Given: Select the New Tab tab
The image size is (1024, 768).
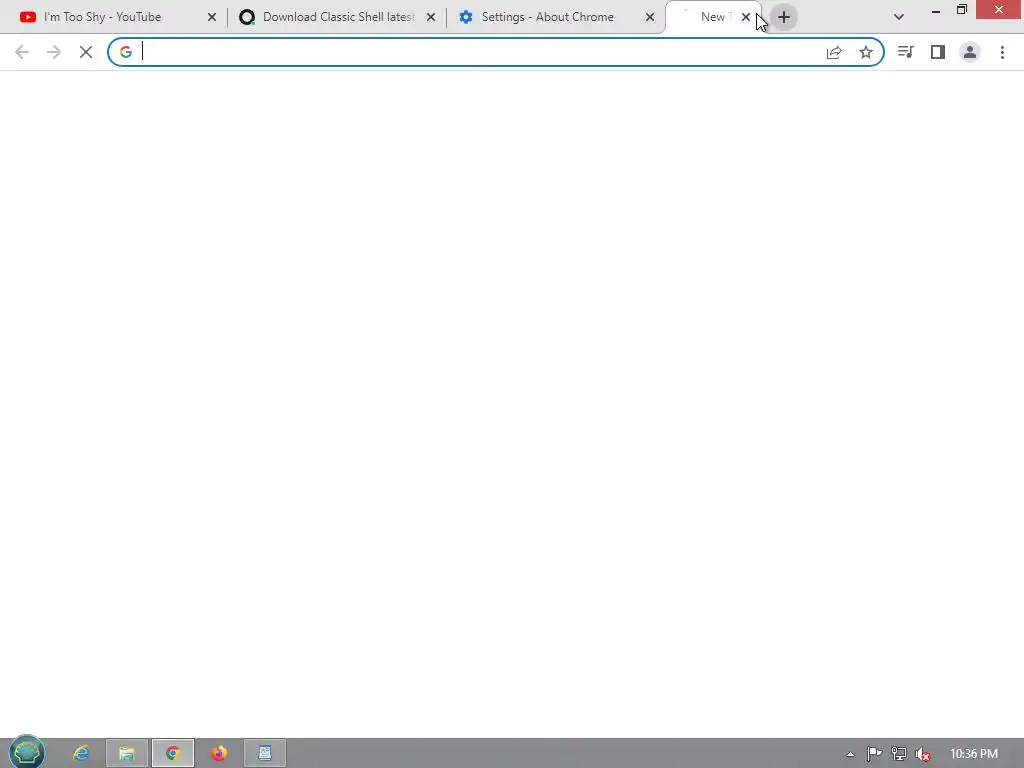Looking at the screenshot, I should click(712, 17).
